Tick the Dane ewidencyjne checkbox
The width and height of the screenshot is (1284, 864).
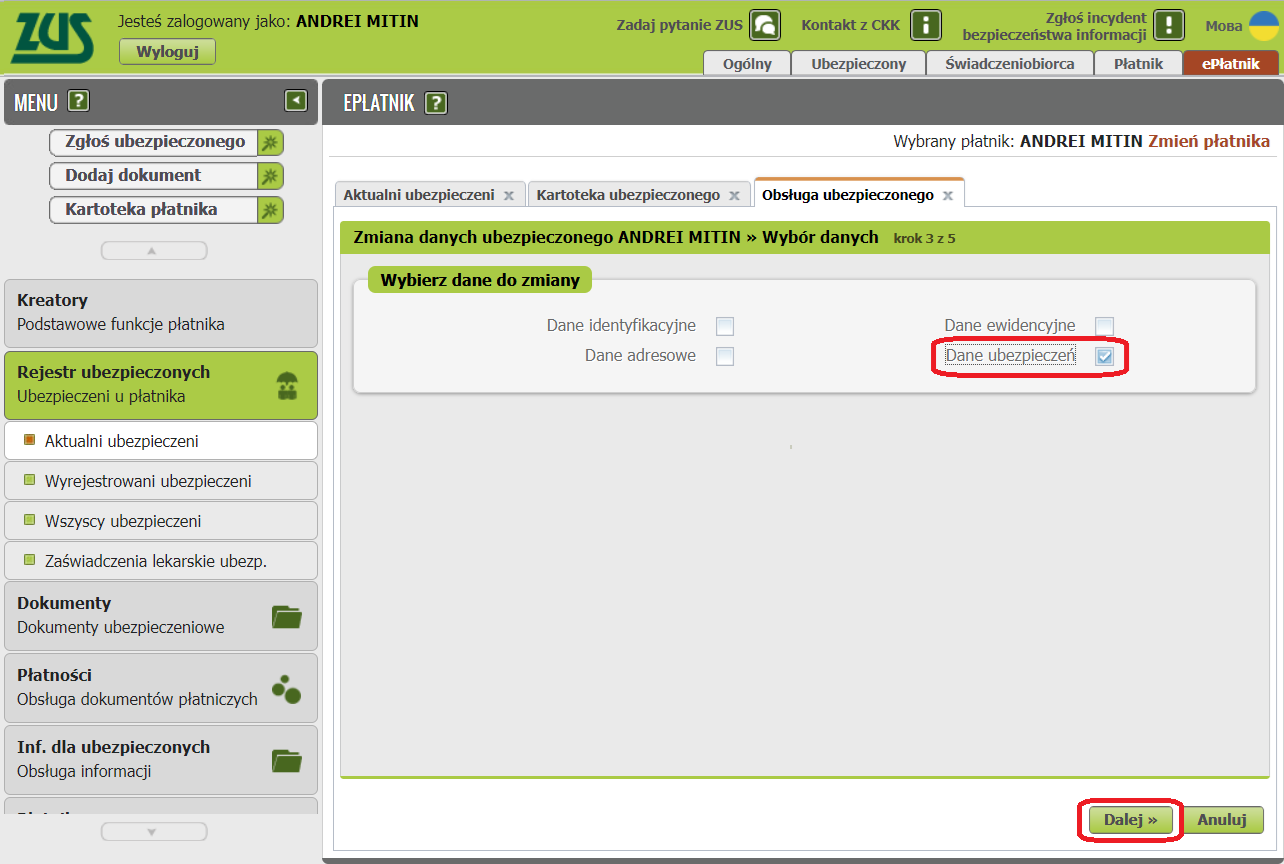pyautogui.click(x=1104, y=326)
